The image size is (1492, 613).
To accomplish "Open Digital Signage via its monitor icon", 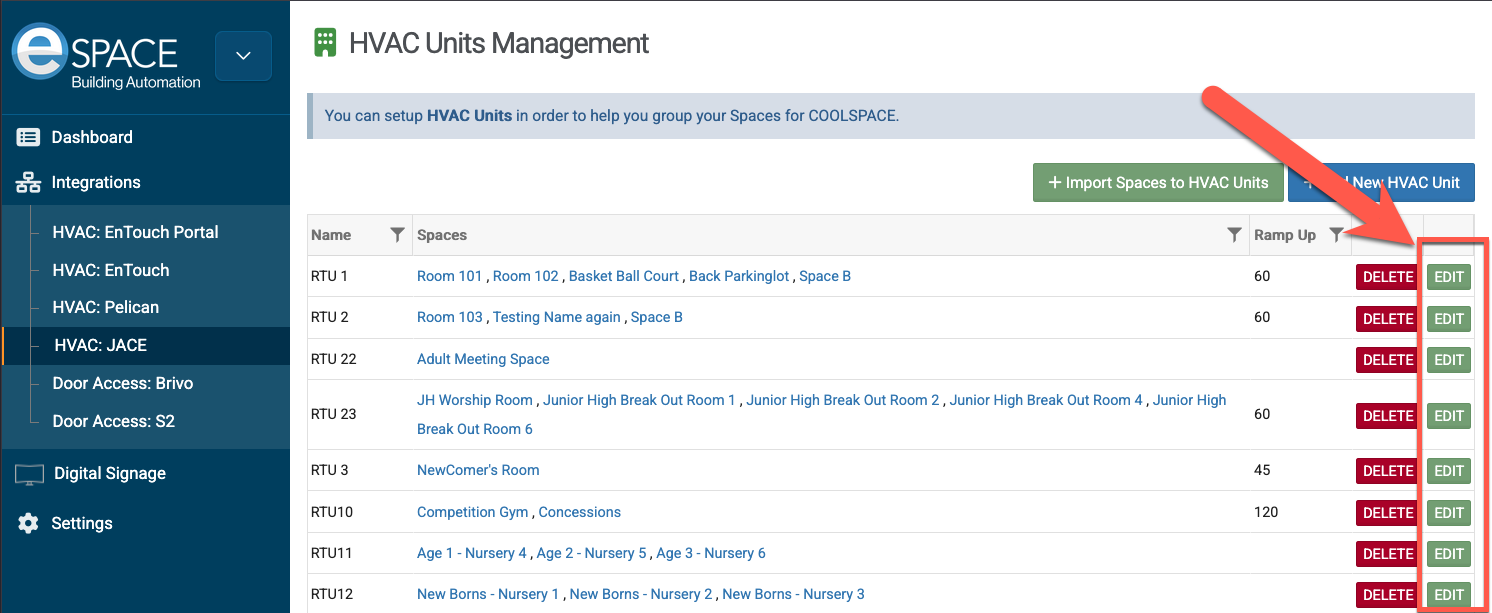I will click(29, 473).
